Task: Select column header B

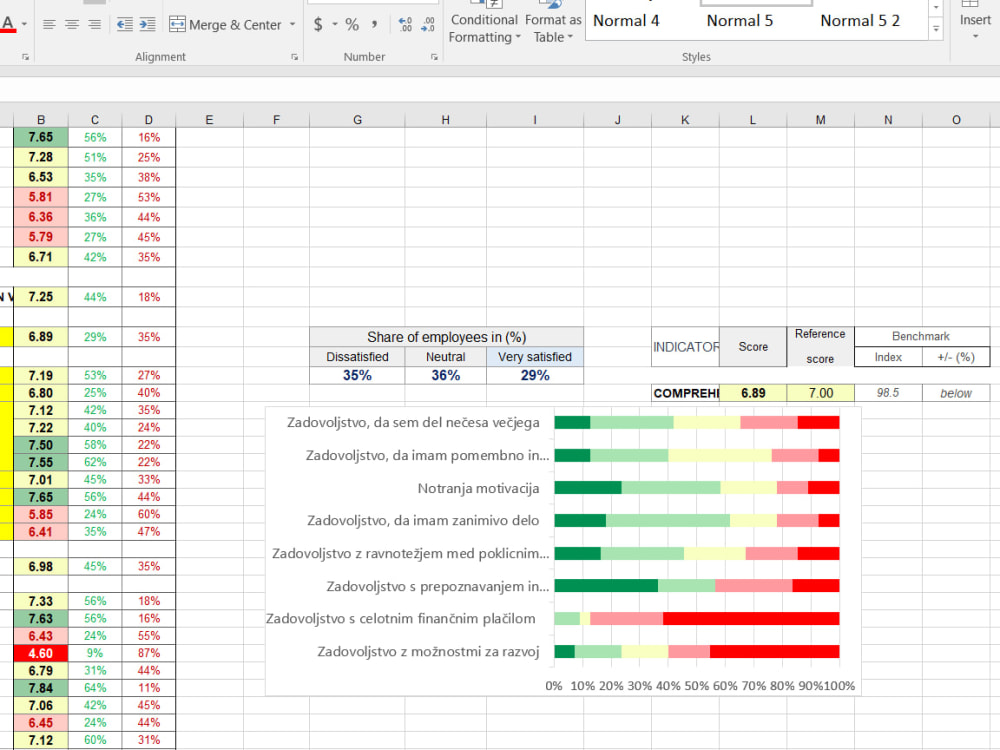Action: coord(40,119)
